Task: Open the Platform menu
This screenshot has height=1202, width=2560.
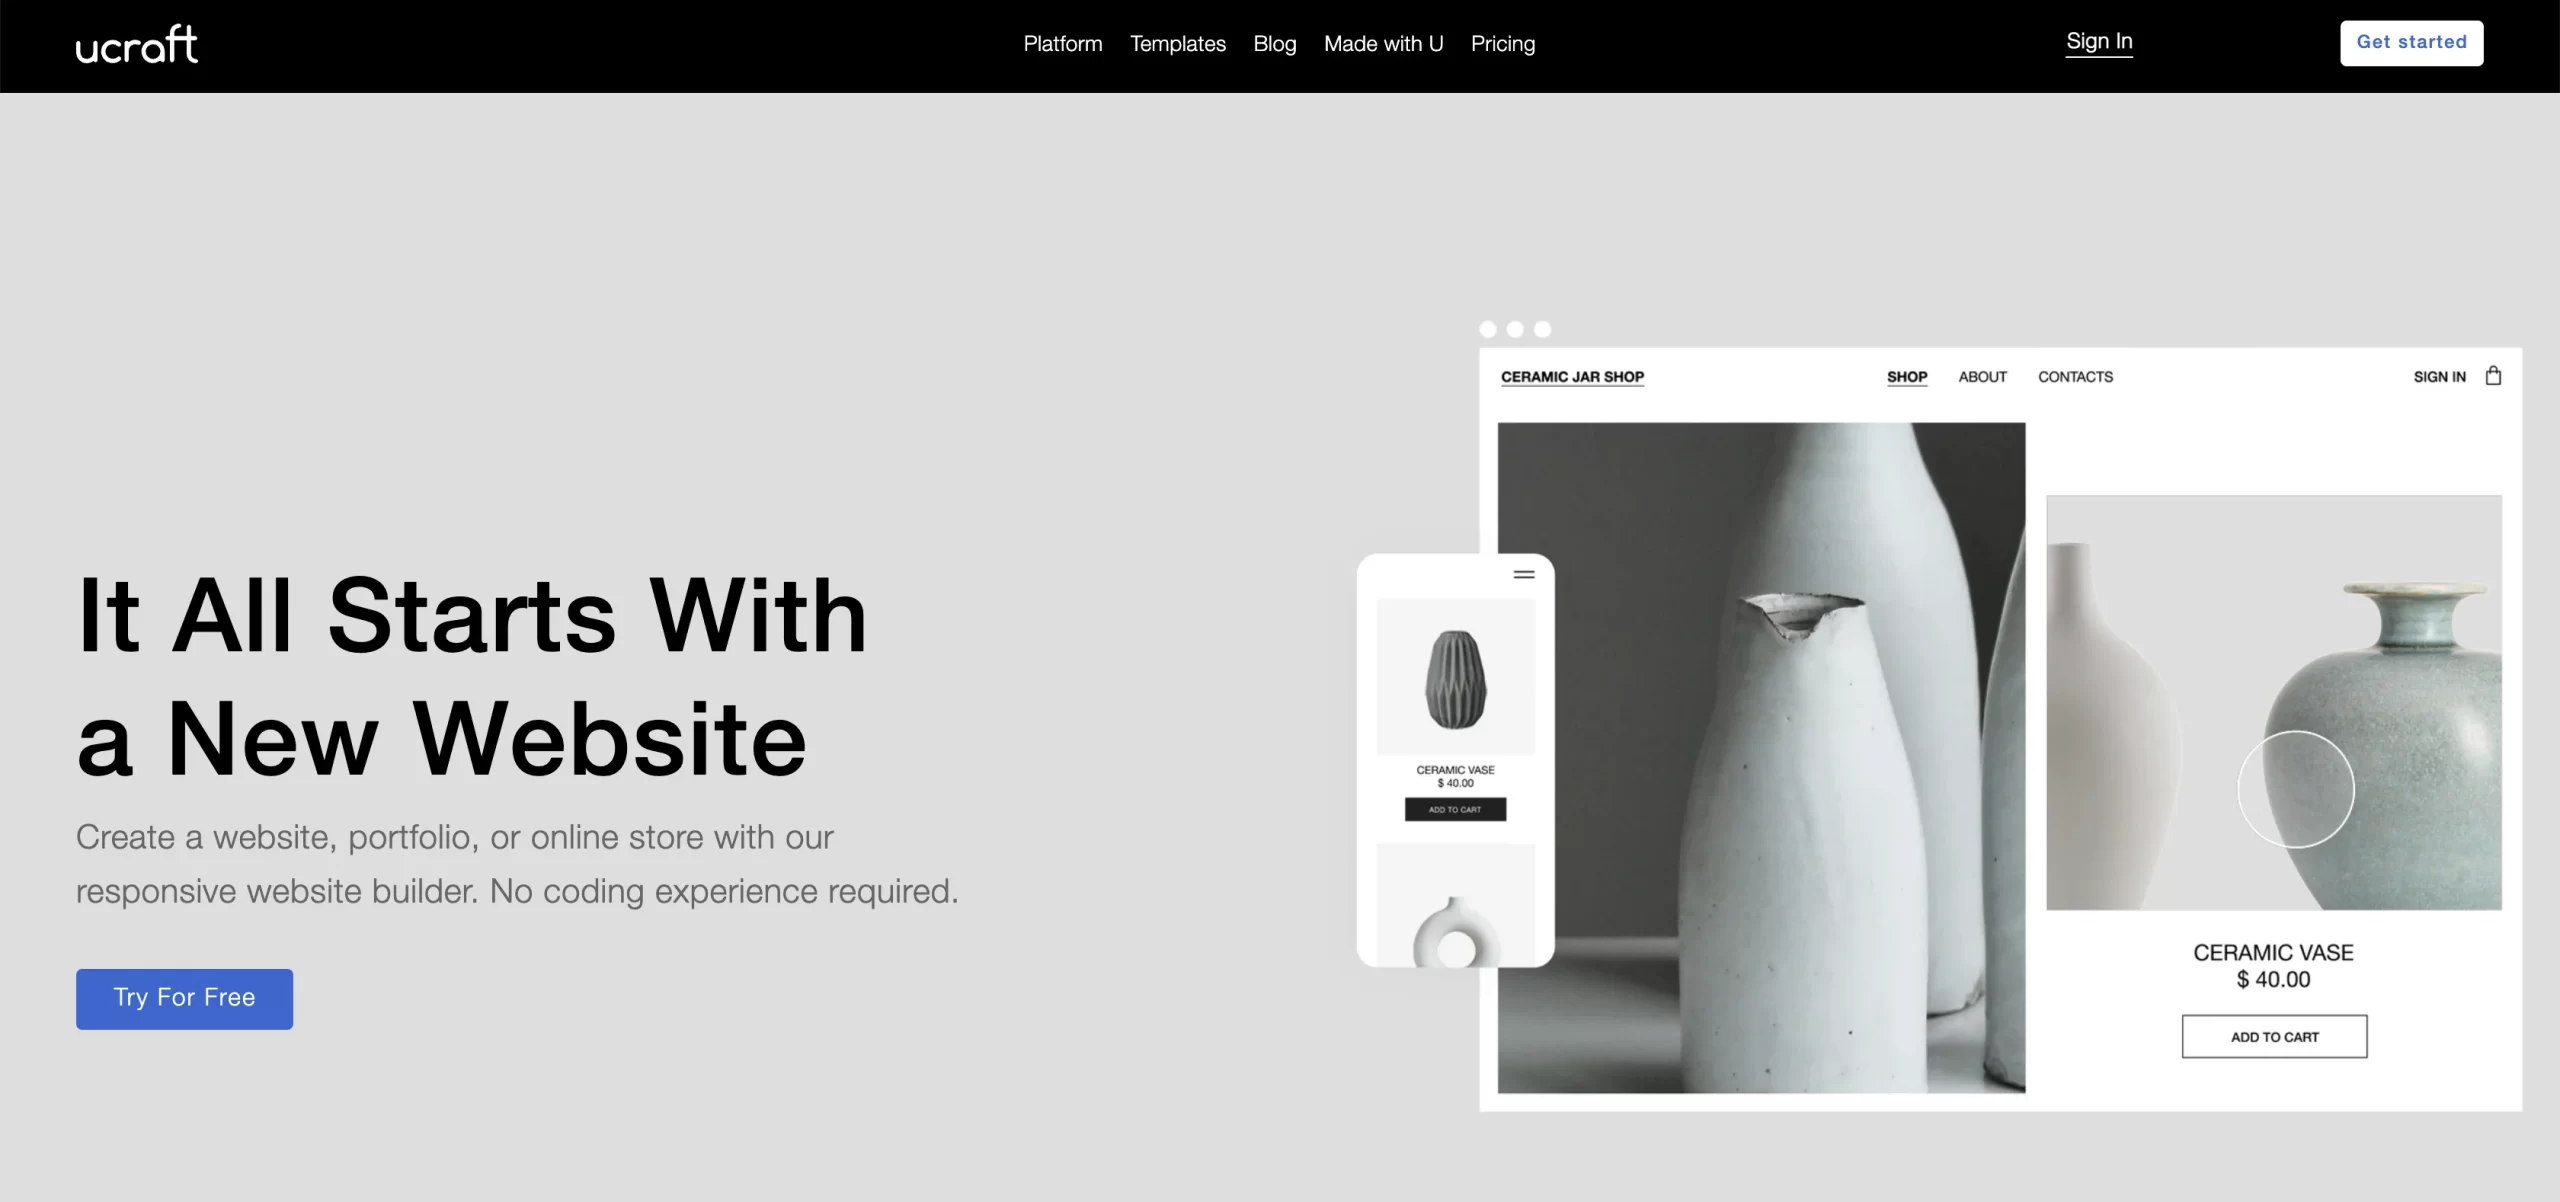Action: pos(1063,44)
